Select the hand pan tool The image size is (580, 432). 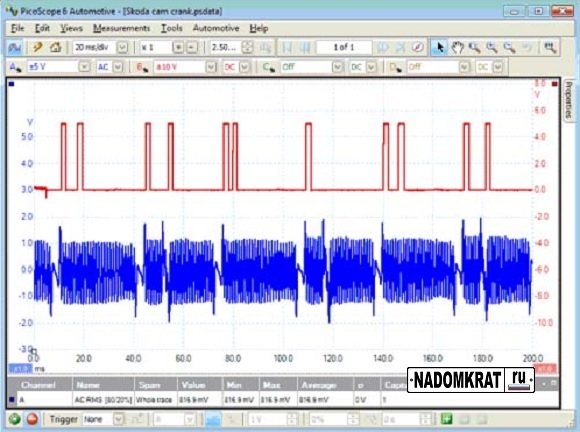458,47
